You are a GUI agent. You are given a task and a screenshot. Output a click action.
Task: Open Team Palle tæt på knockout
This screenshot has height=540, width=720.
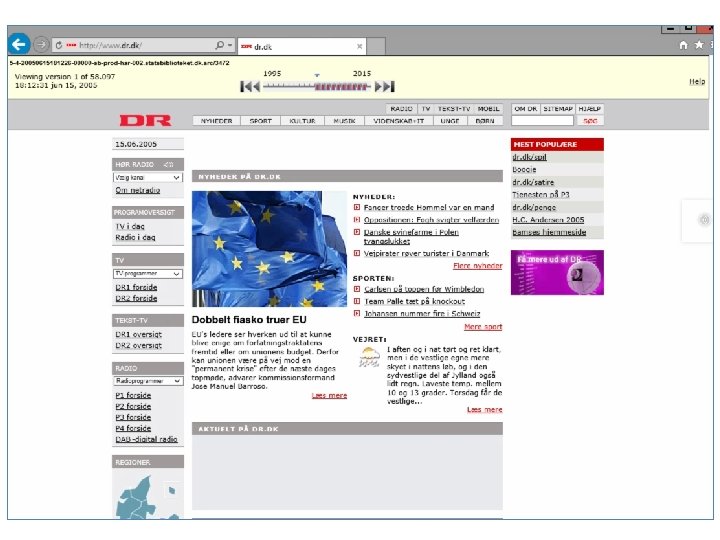coord(414,301)
